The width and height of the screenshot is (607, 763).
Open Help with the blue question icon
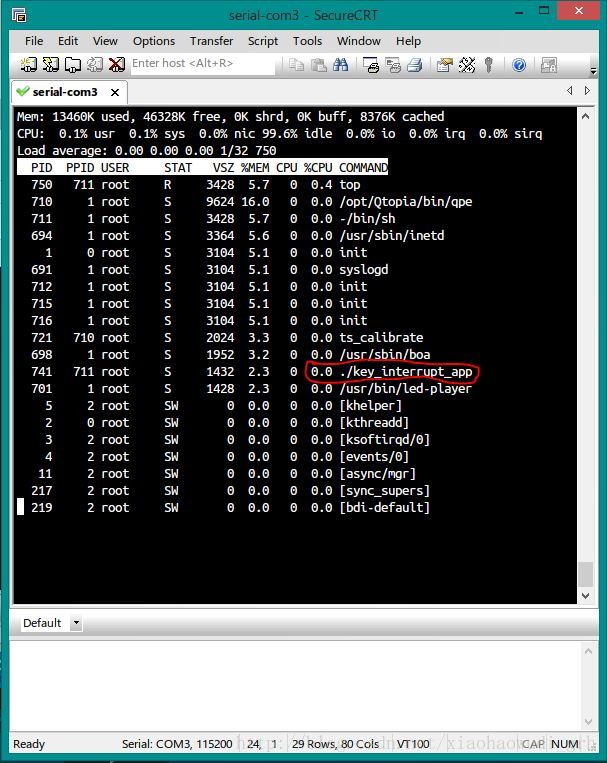(x=519, y=64)
